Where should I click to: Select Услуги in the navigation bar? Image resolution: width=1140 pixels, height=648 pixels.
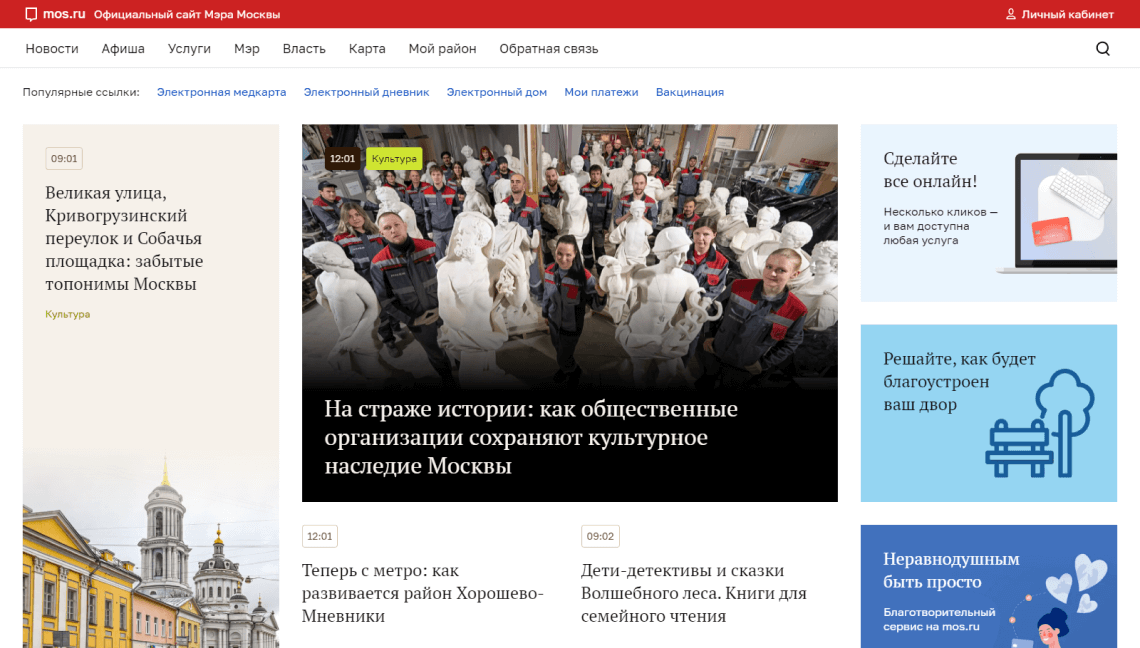(189, 49)
